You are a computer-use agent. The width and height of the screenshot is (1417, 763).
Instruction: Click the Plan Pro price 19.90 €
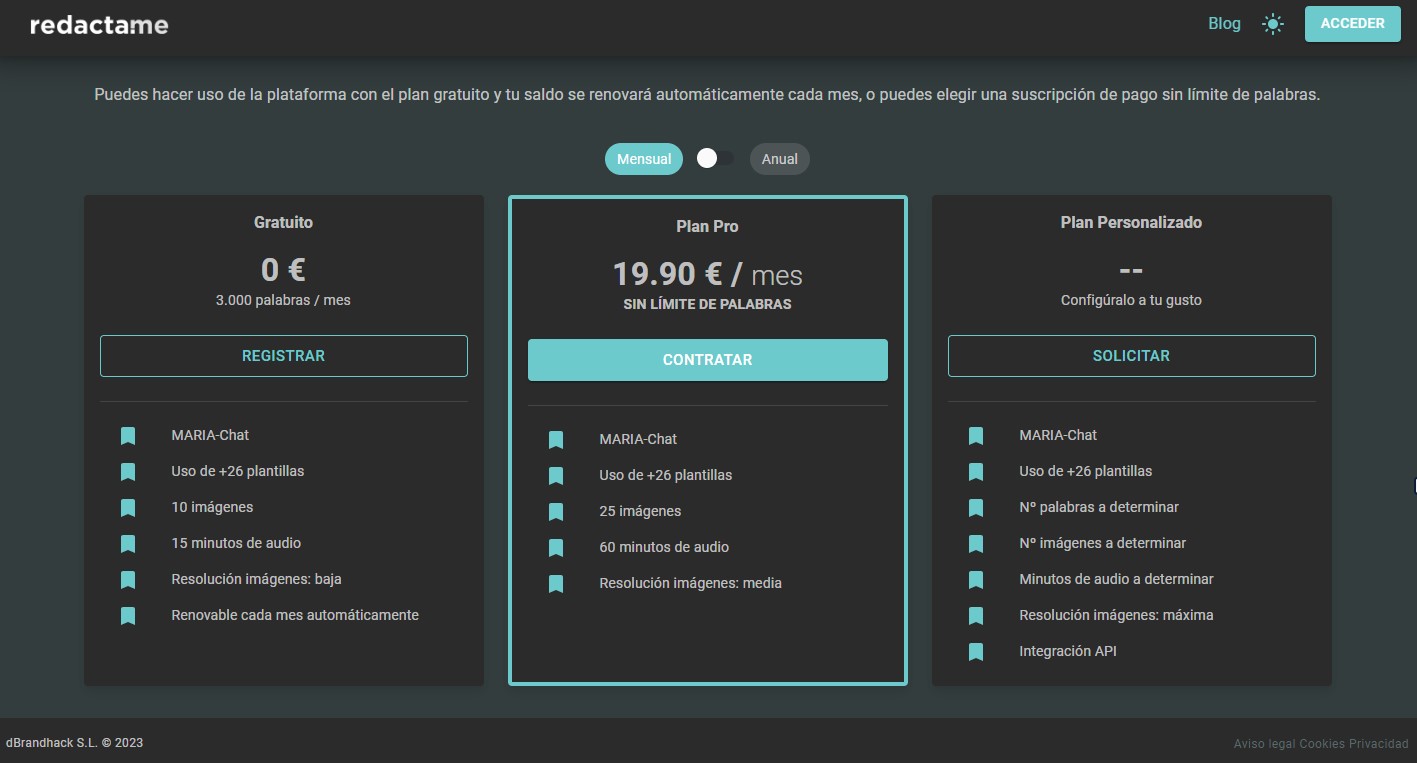click(x=667, y=274)
